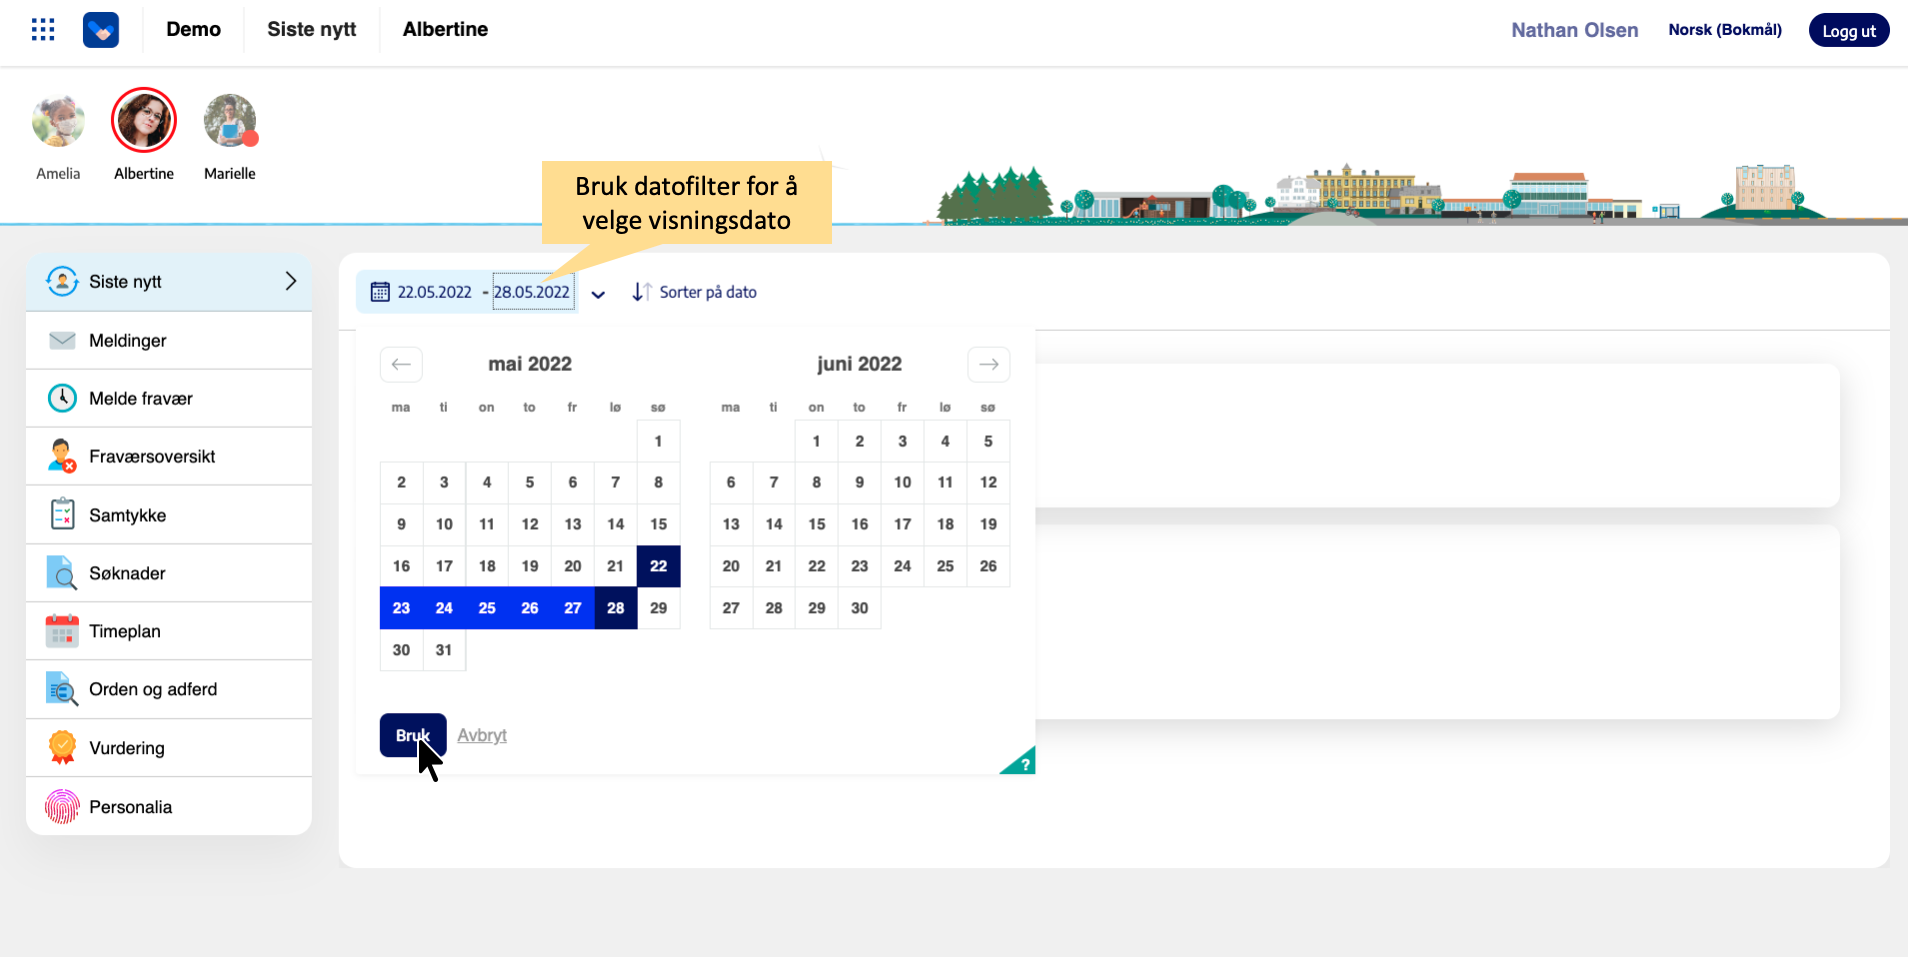Select June 23 in the calendar
Image resolution: width=1908 pixels, height=957 pixels.
point(860,566)
